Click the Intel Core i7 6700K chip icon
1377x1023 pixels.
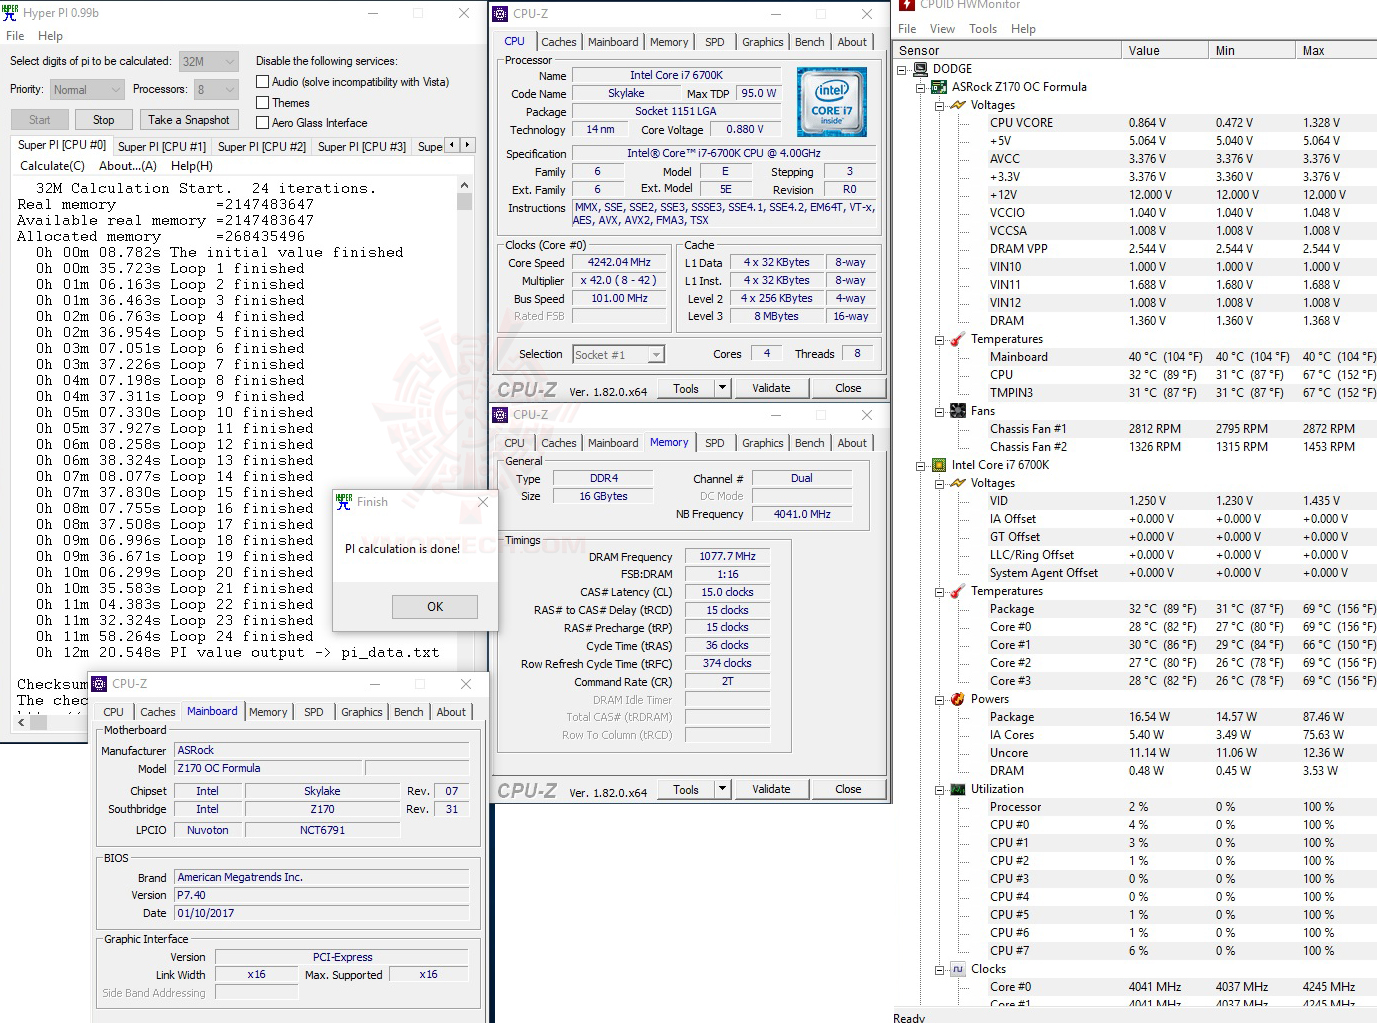[x=938, y=465]
